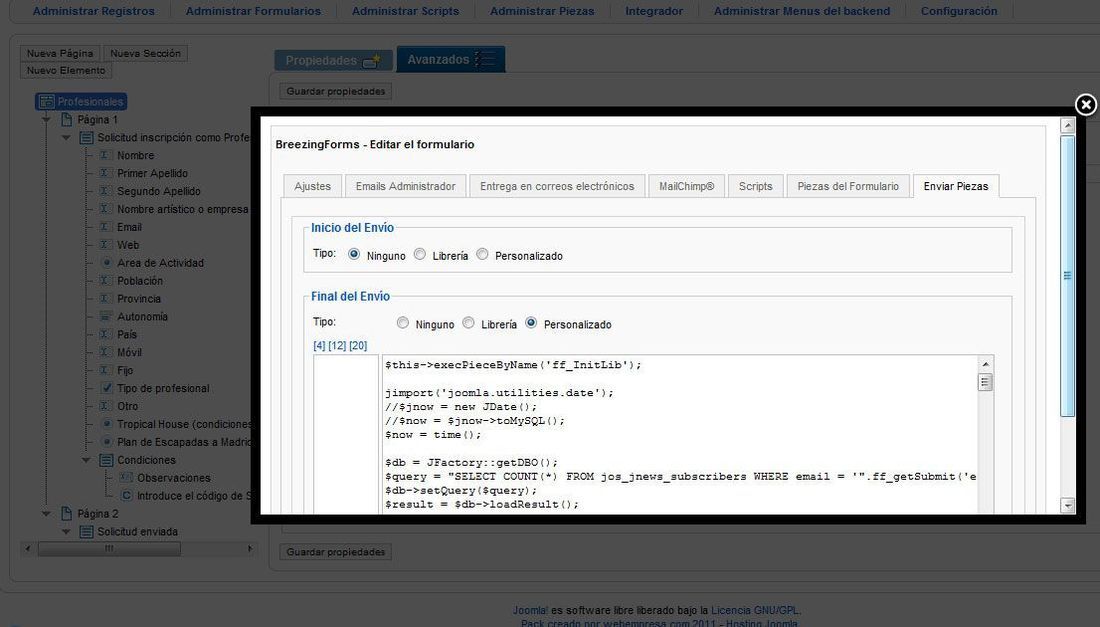Open the Emails Administrador tab
The image size is (1100, 627).
point(405,186)
